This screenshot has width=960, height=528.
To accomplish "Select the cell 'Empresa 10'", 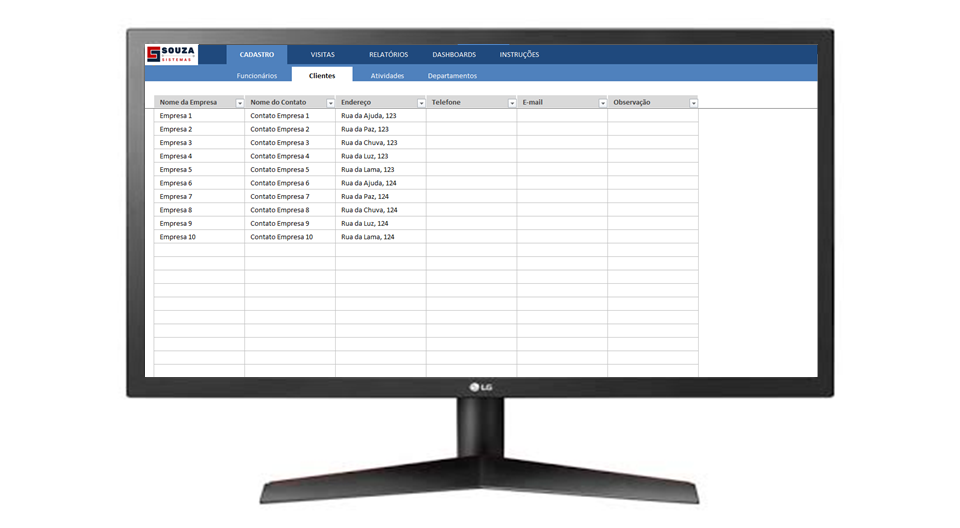I will pyautogui.click(x=199, y=237).
